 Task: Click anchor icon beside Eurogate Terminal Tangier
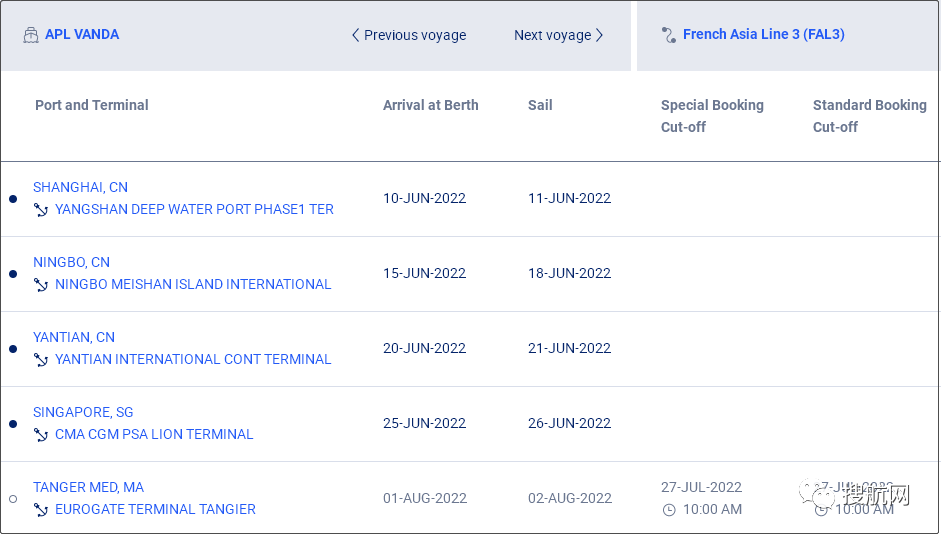pyautogui.click(x=41, y=510)
